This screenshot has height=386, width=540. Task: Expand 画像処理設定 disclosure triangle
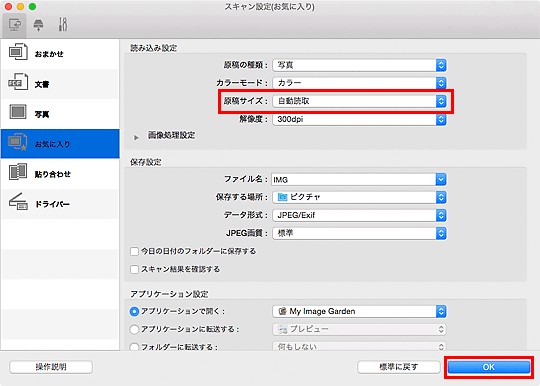[x=136, y=137]
